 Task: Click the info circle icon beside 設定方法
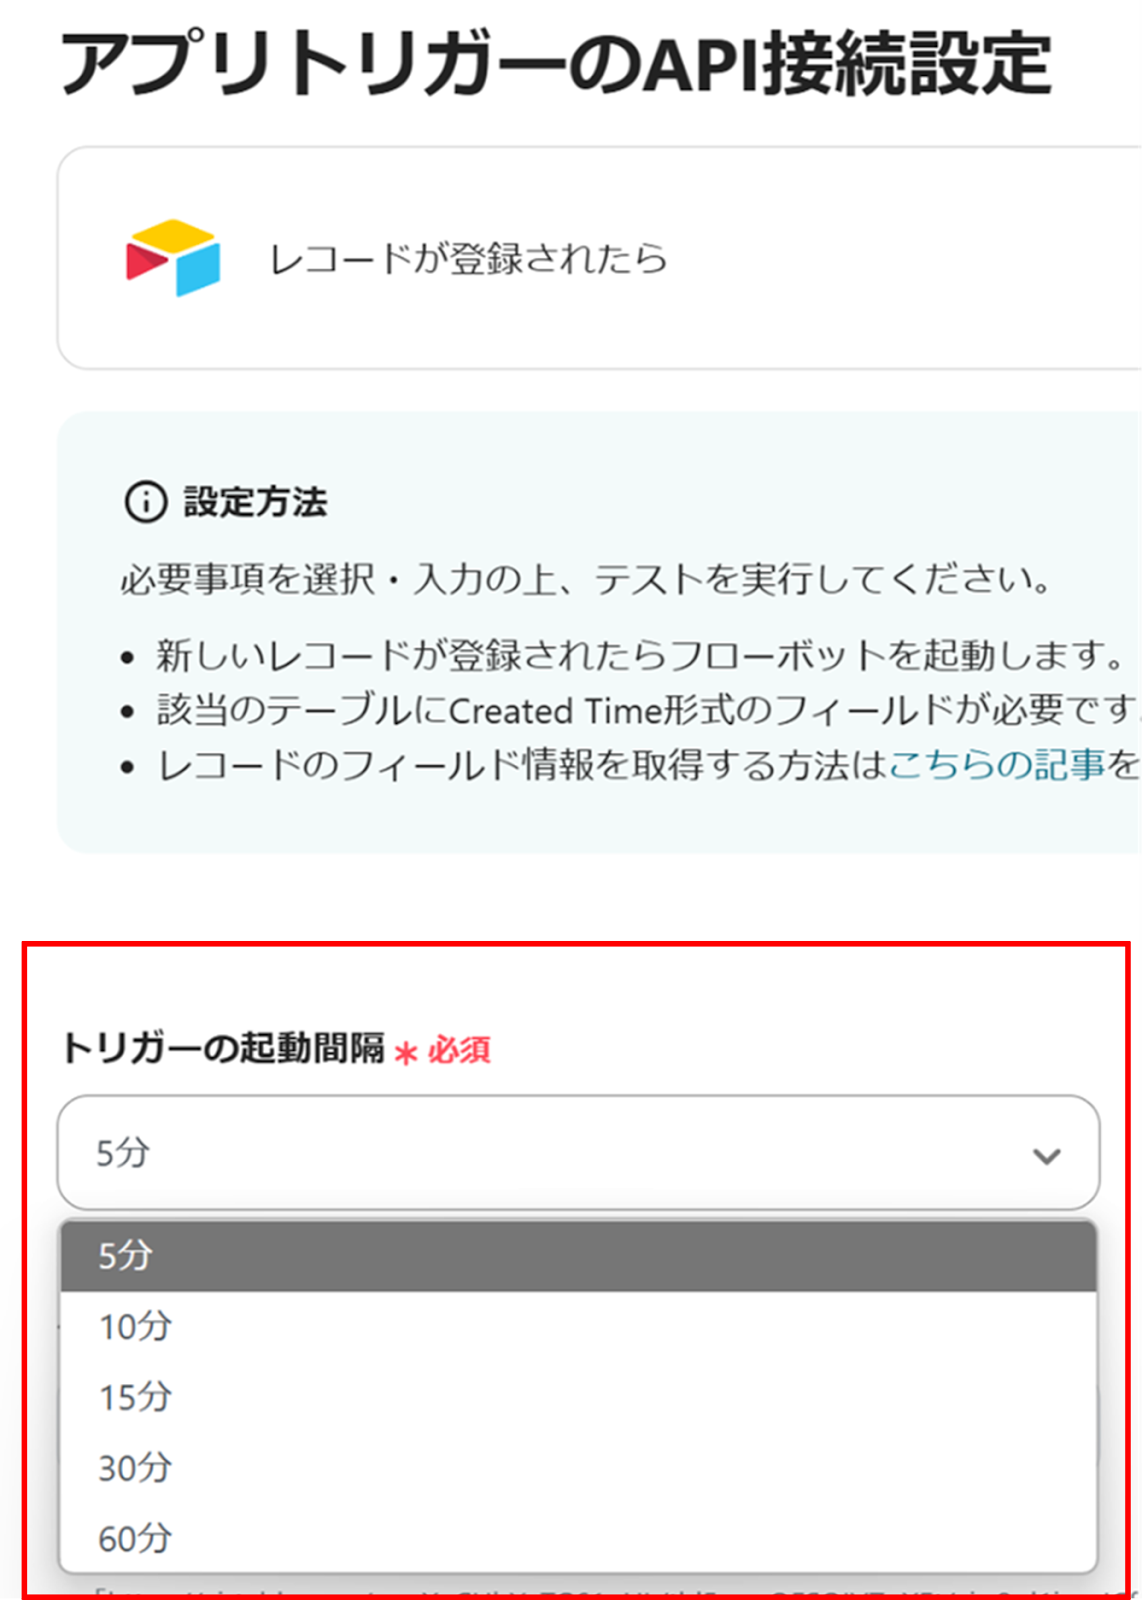[145, 502]
